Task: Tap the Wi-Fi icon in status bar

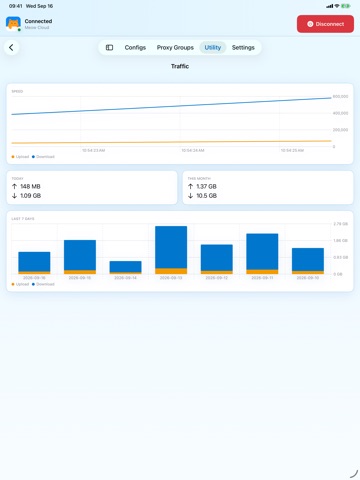Action: [337, 6]
